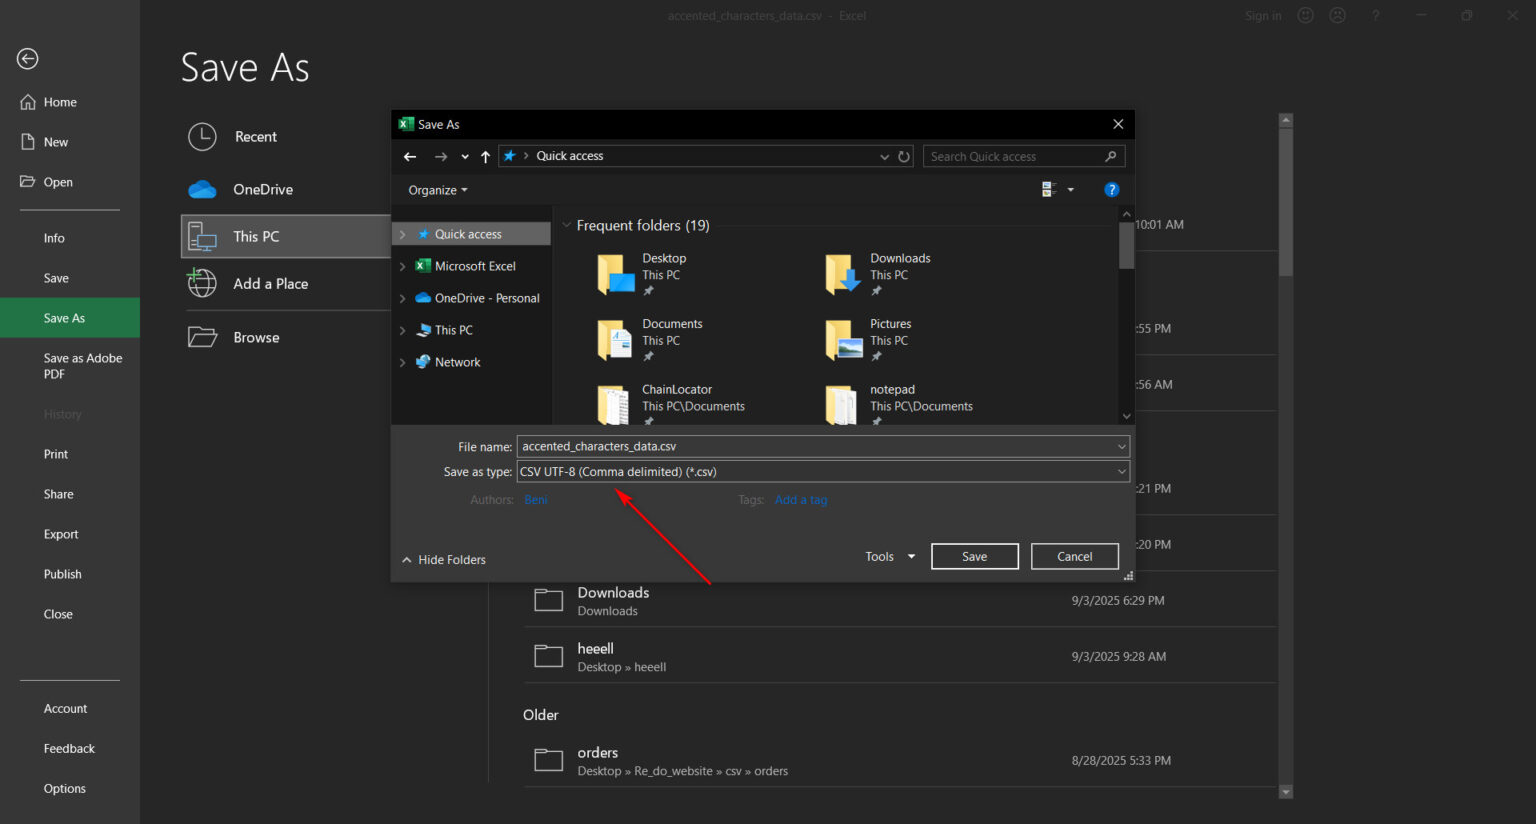This screenshot has height=824, width=1536.
Task: Open the dialog help question mark icon
Action: point(1111,190)
